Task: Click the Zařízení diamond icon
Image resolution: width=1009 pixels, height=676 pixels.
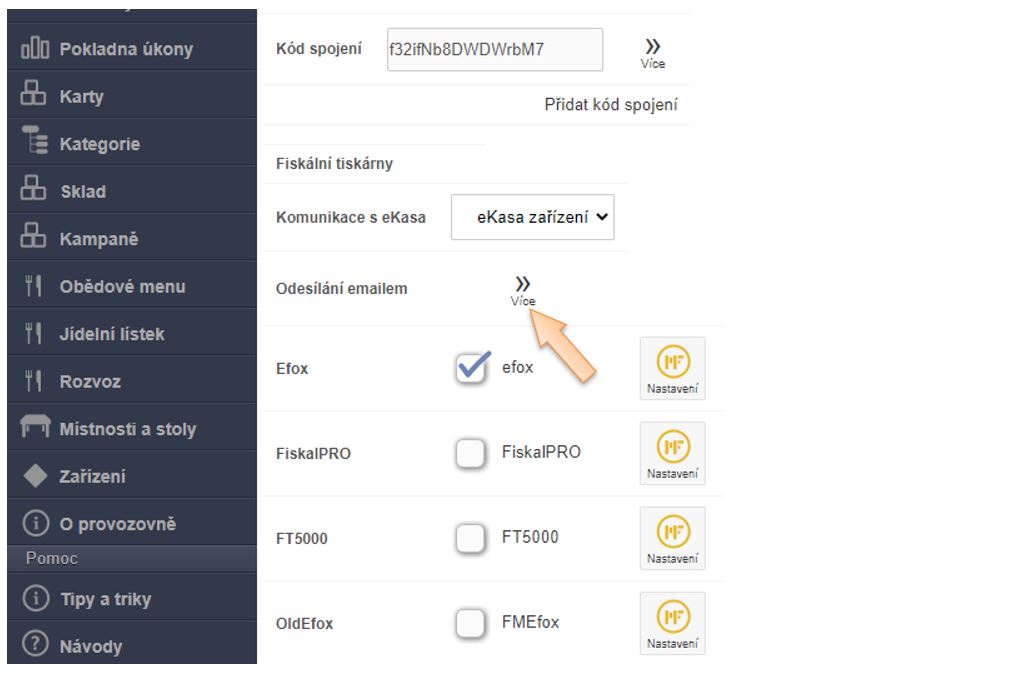Action: click(35, 476)
